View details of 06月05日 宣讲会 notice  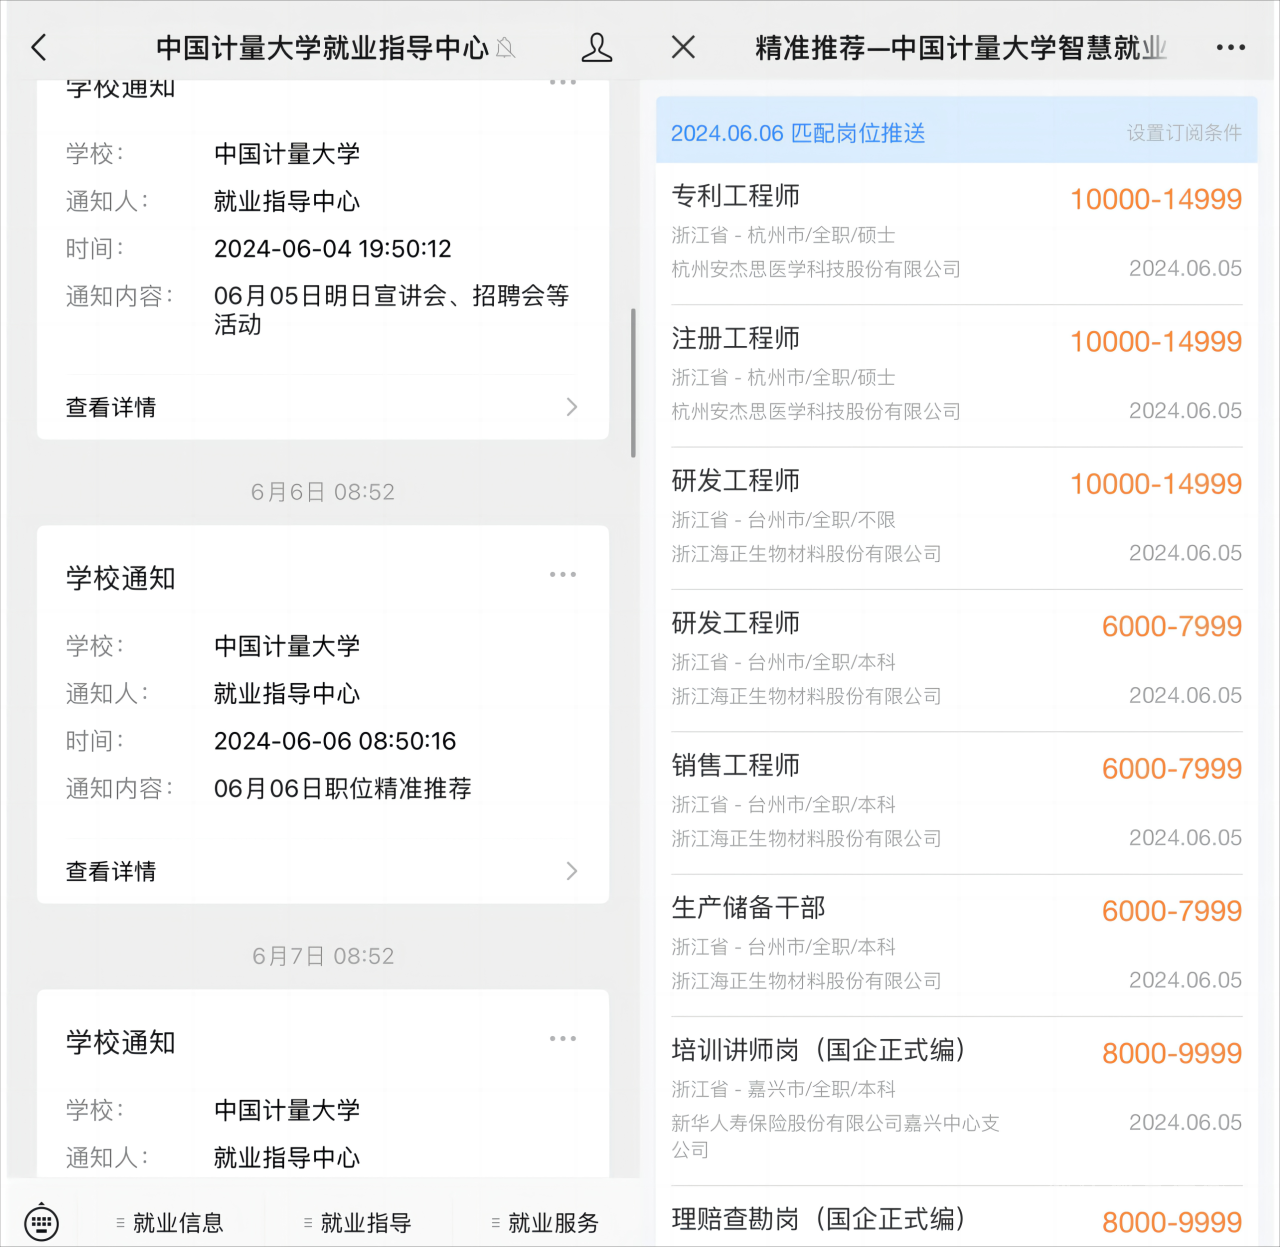coord(322,407)
